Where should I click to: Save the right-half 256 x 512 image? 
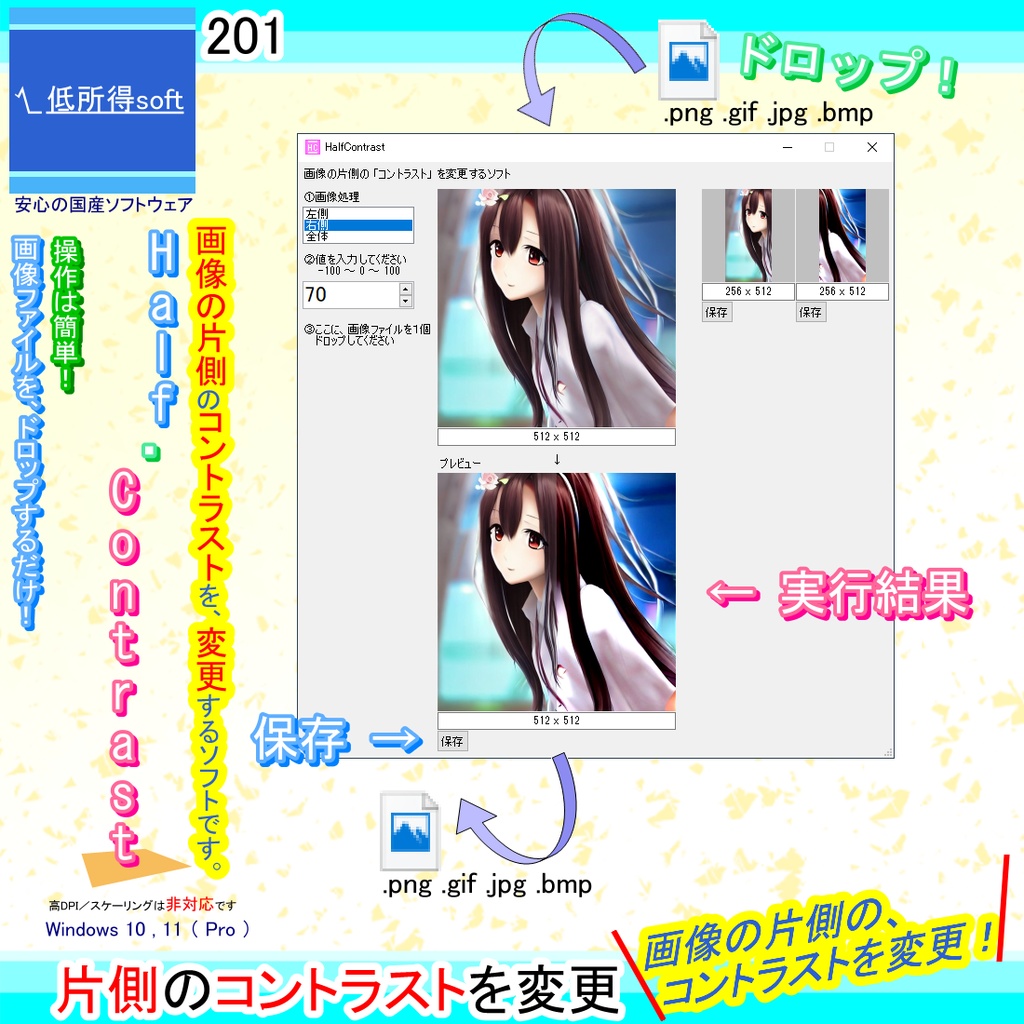coord(810,312)
